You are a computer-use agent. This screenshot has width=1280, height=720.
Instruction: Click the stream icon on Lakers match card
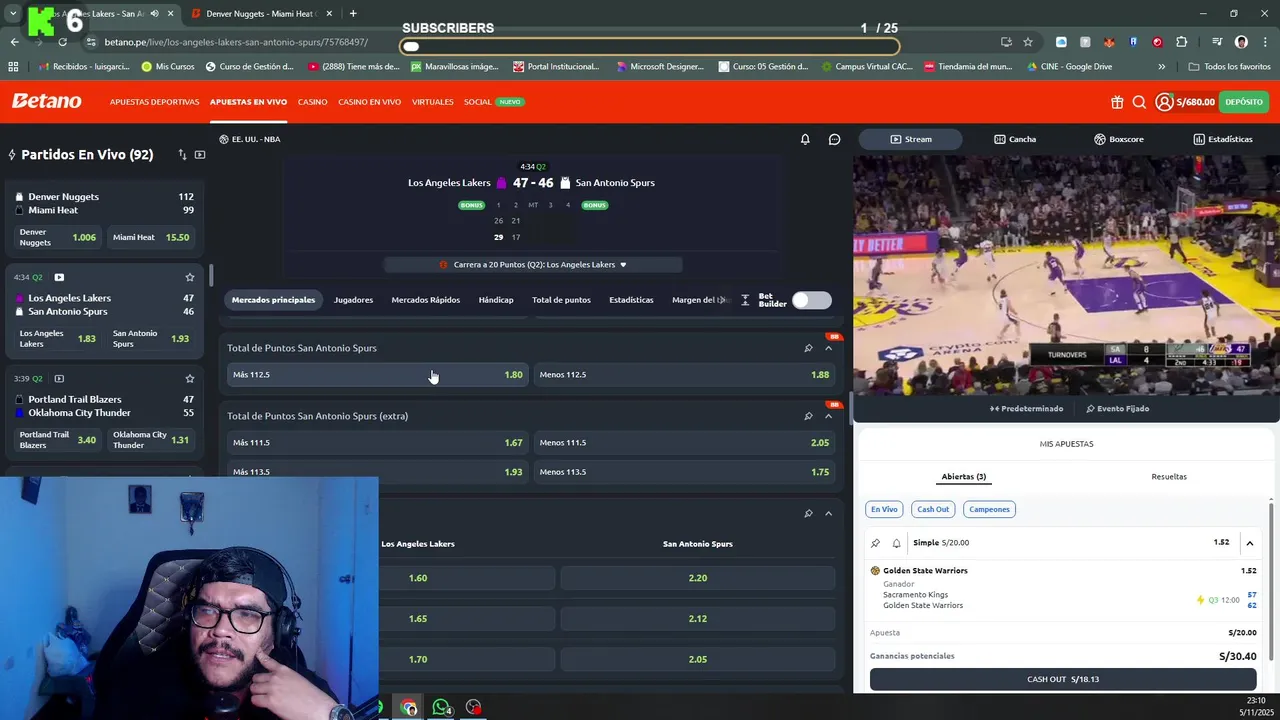pos(59,277)
